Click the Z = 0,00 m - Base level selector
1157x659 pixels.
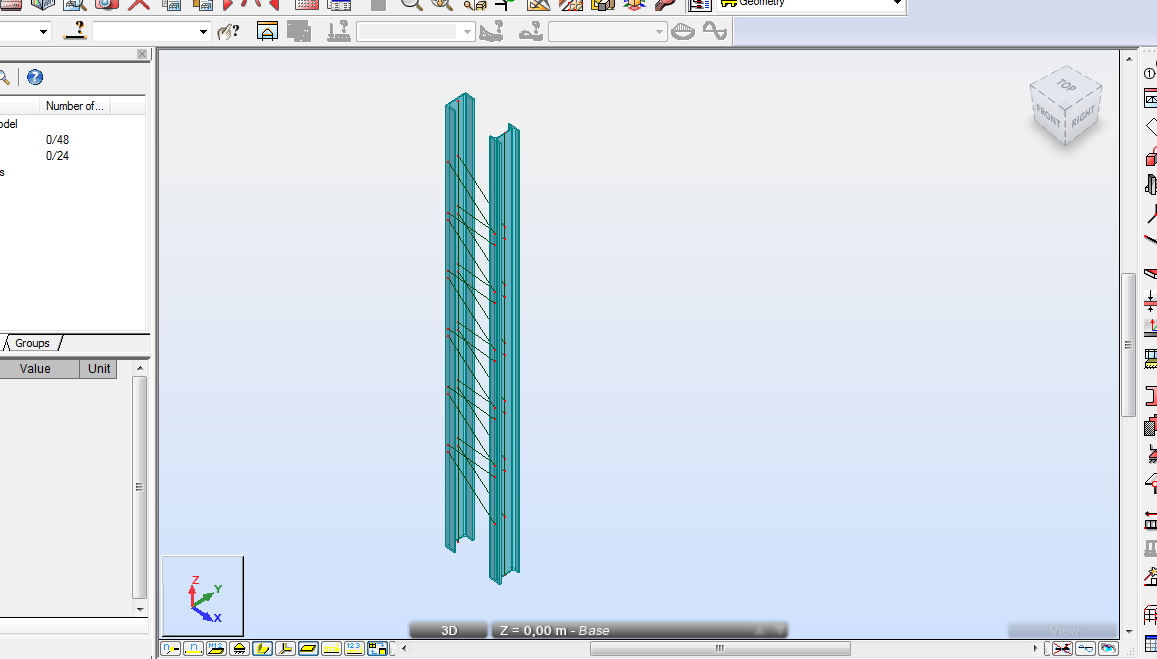click(639, 630)
